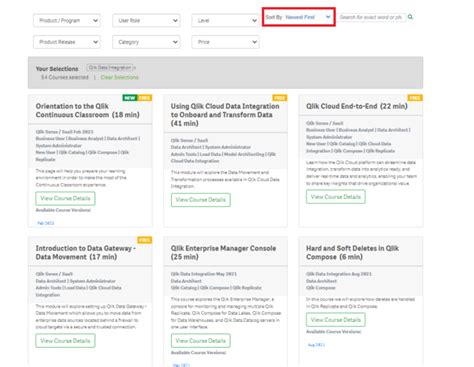Click FREE badge on Introduction to Data Gateway card
This screenshot has height=367, width=474.
[x=144, y=240]
